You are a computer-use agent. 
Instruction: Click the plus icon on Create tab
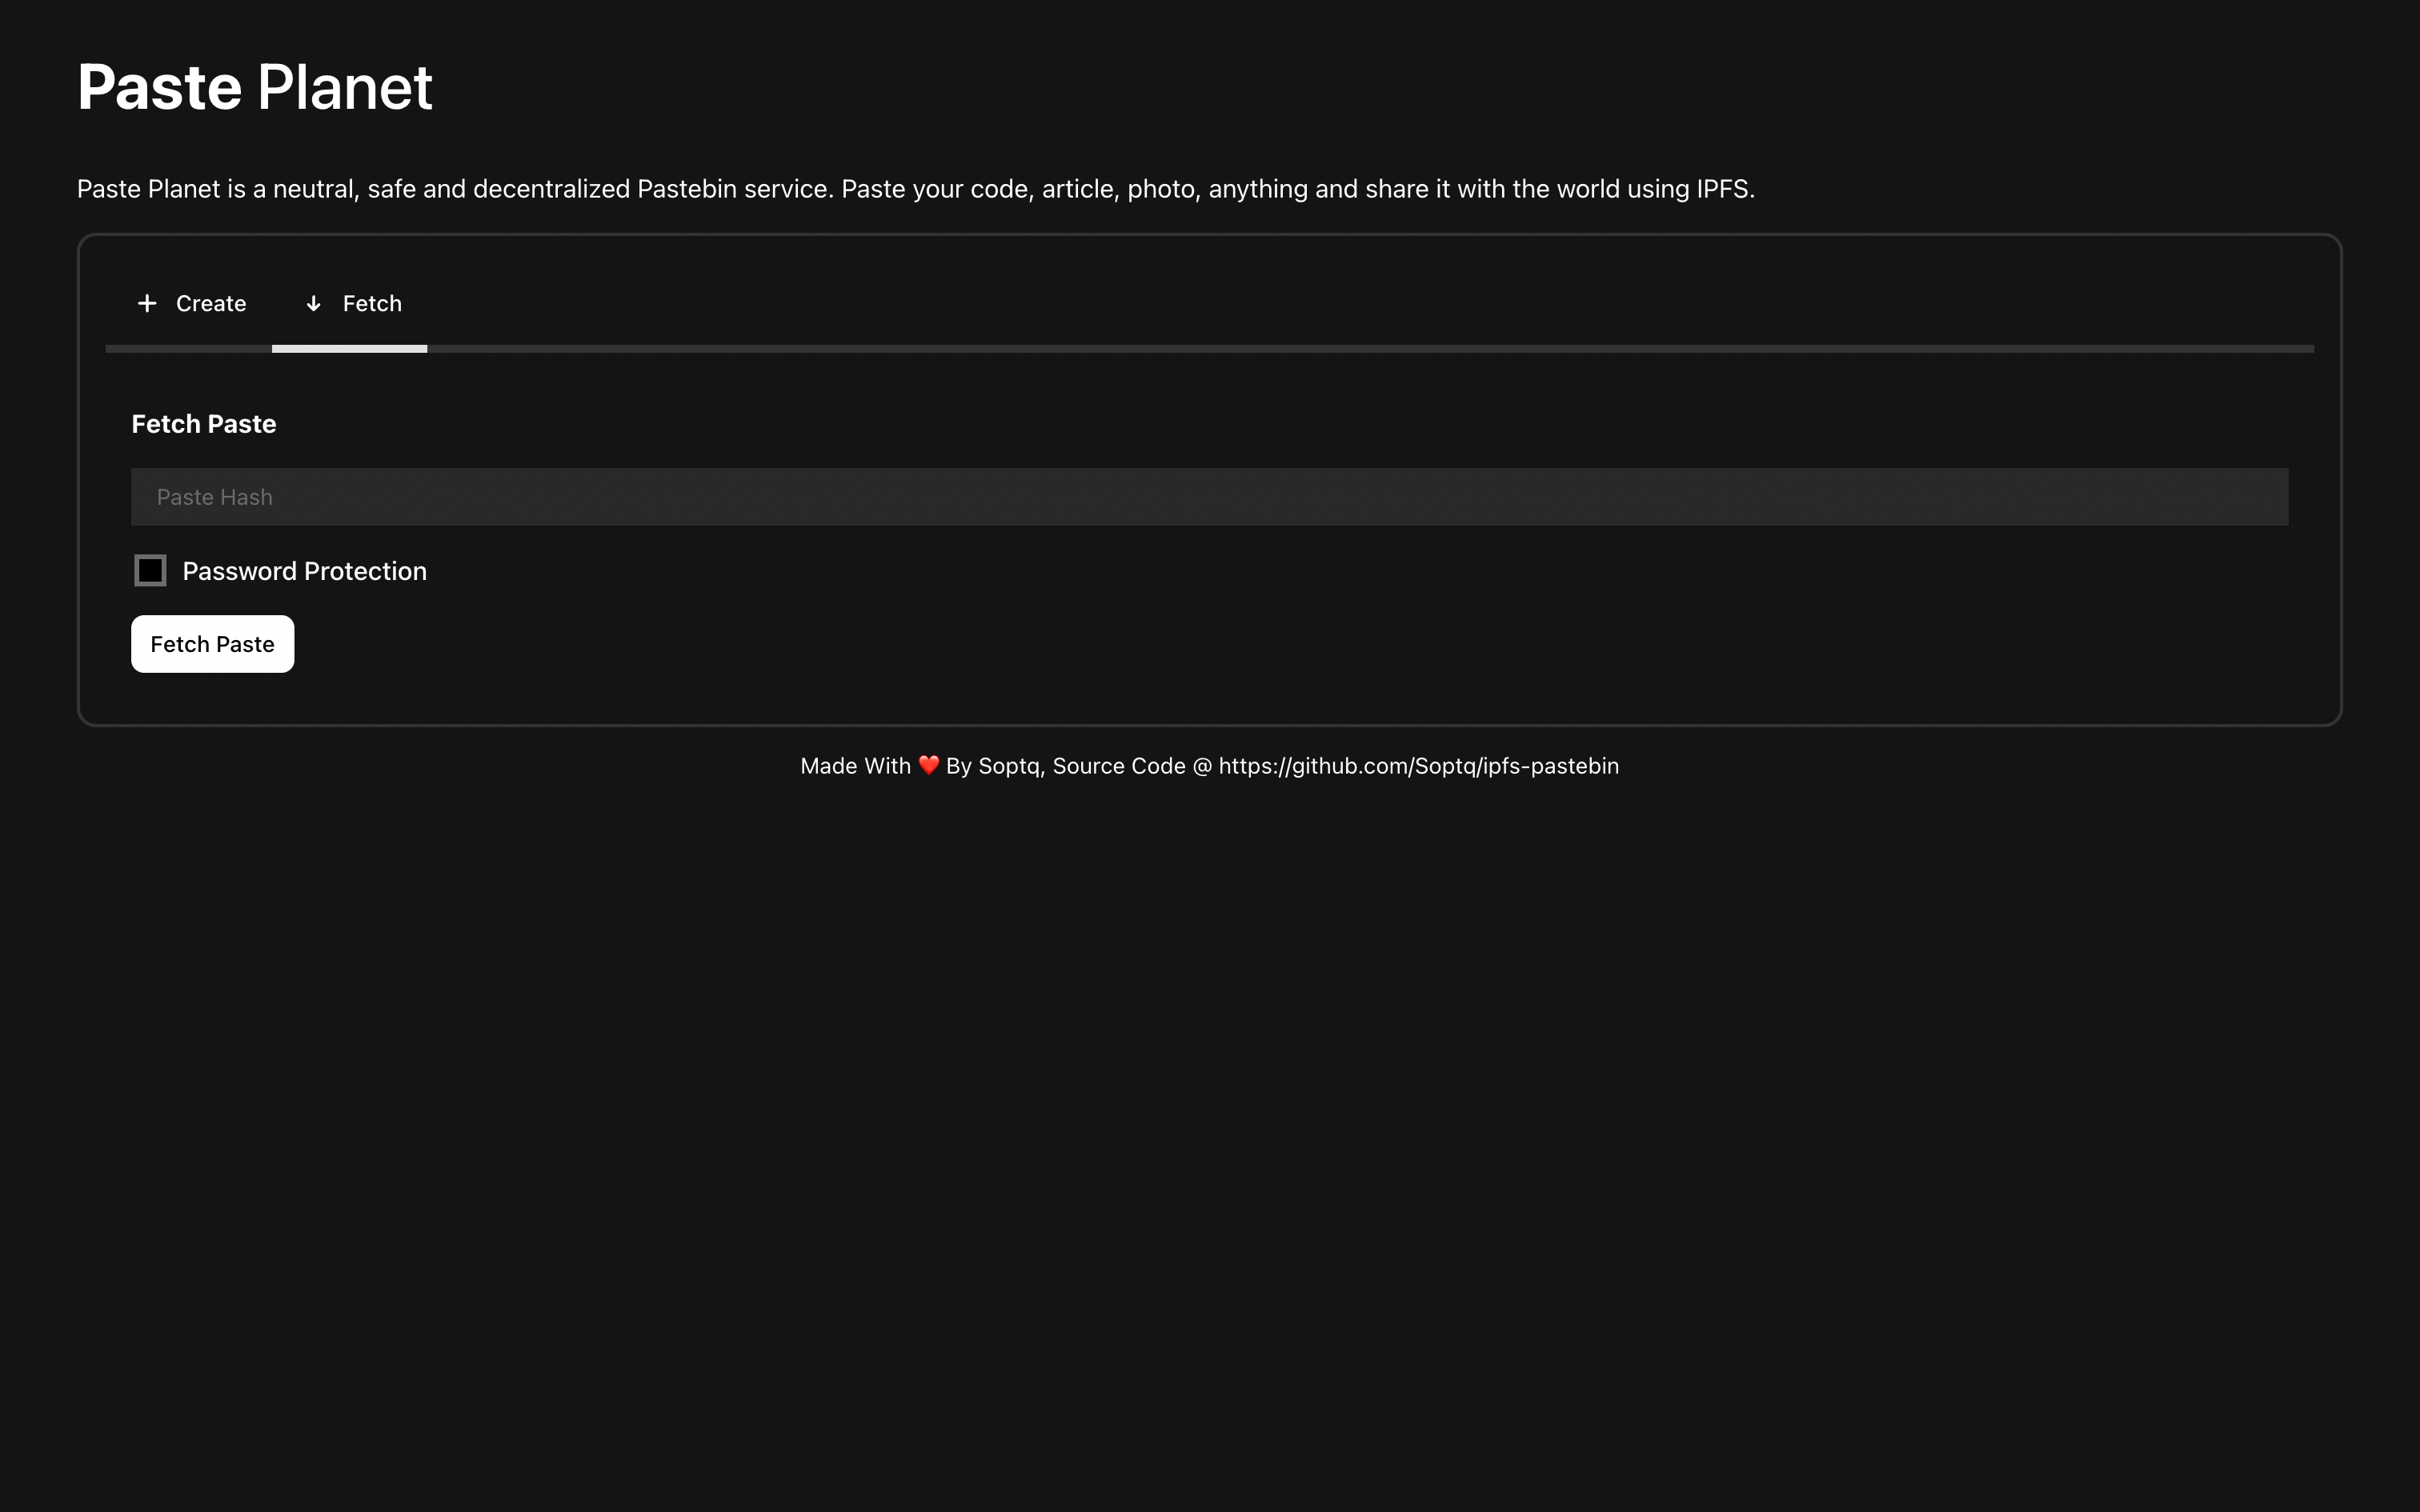(x=147, y=303)
